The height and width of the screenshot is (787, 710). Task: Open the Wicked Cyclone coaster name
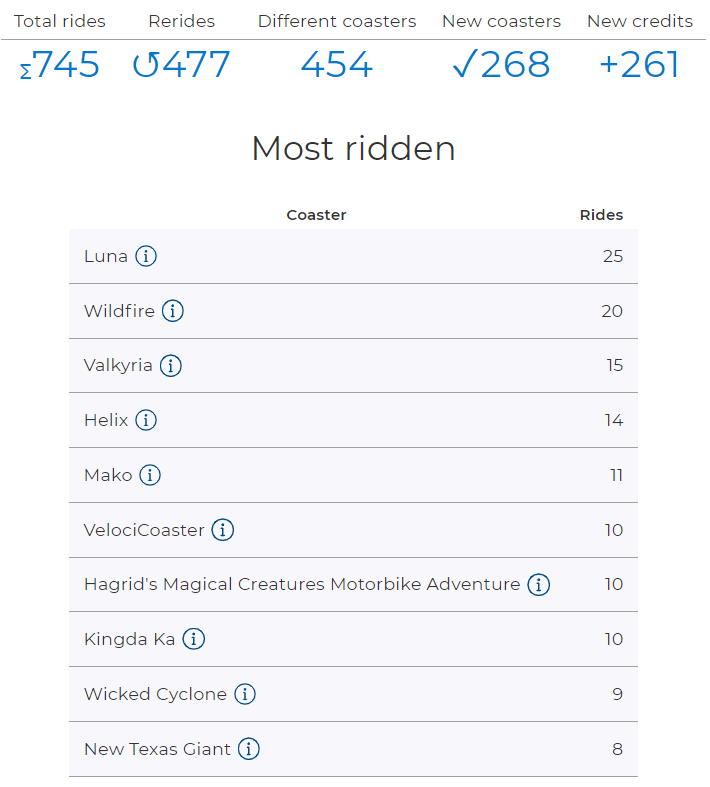coord(155,694)
